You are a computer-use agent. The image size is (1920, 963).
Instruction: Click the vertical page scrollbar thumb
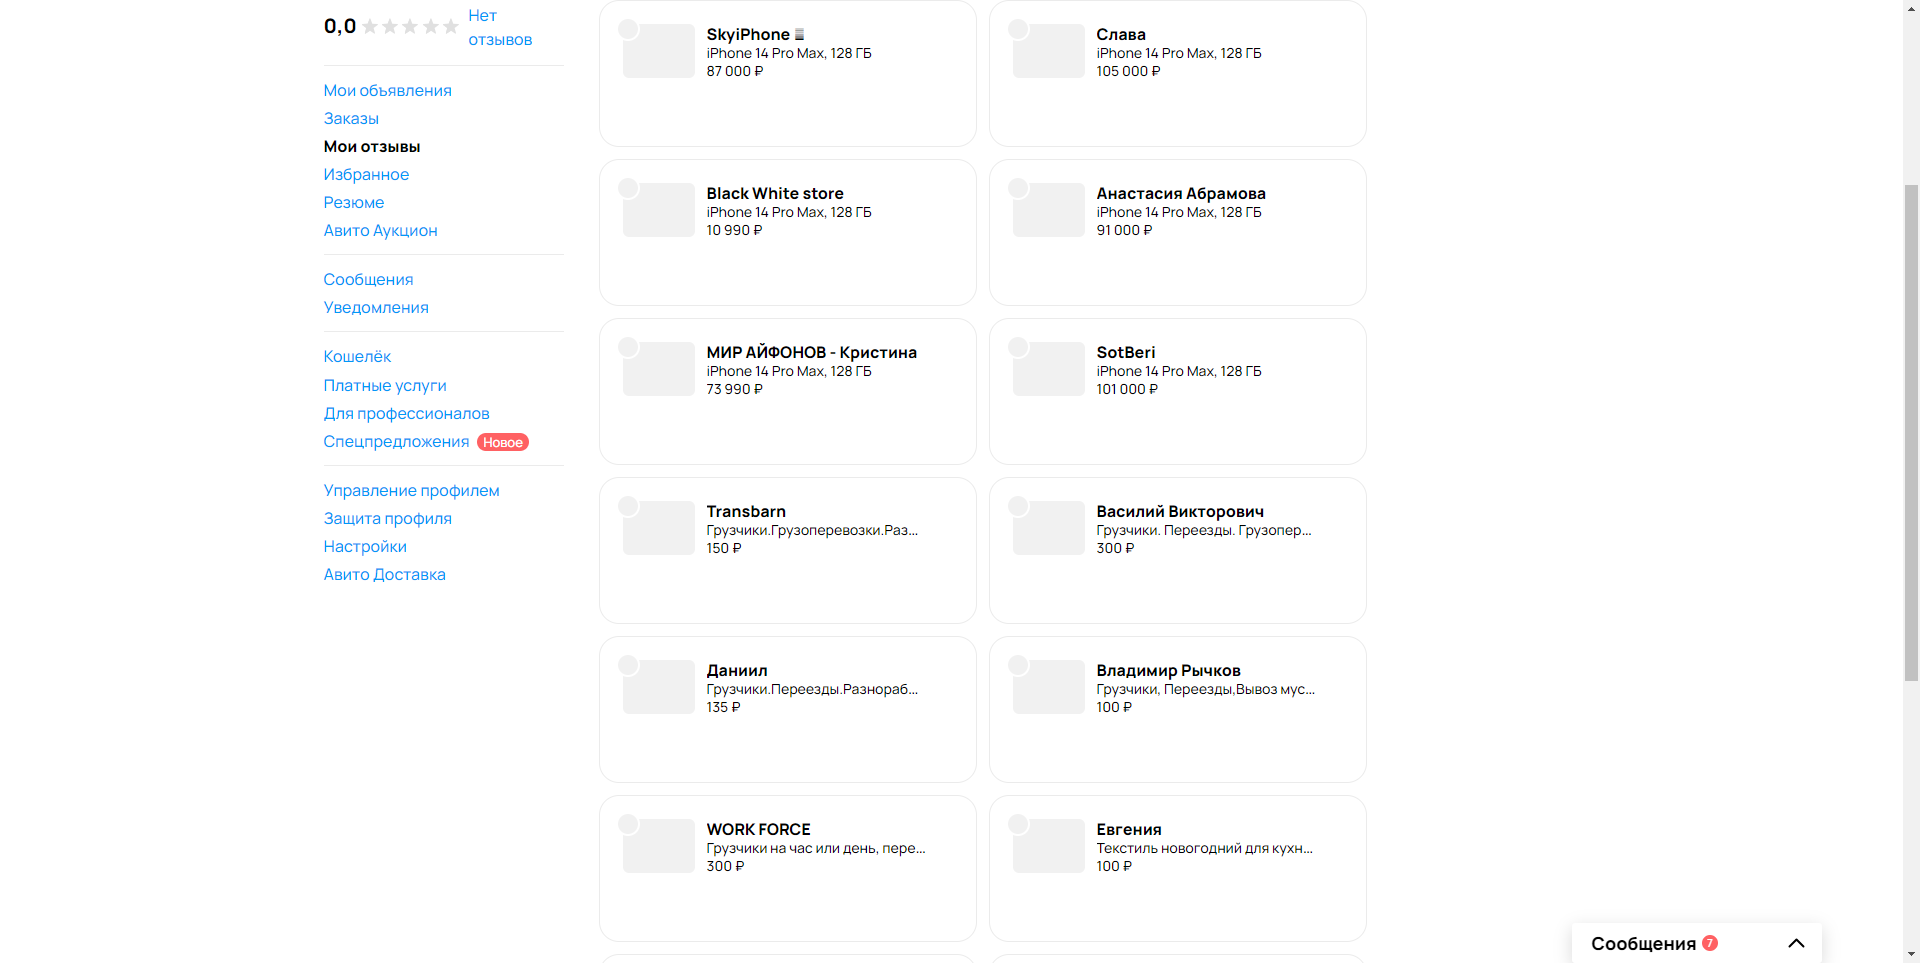coord(1911,432)
